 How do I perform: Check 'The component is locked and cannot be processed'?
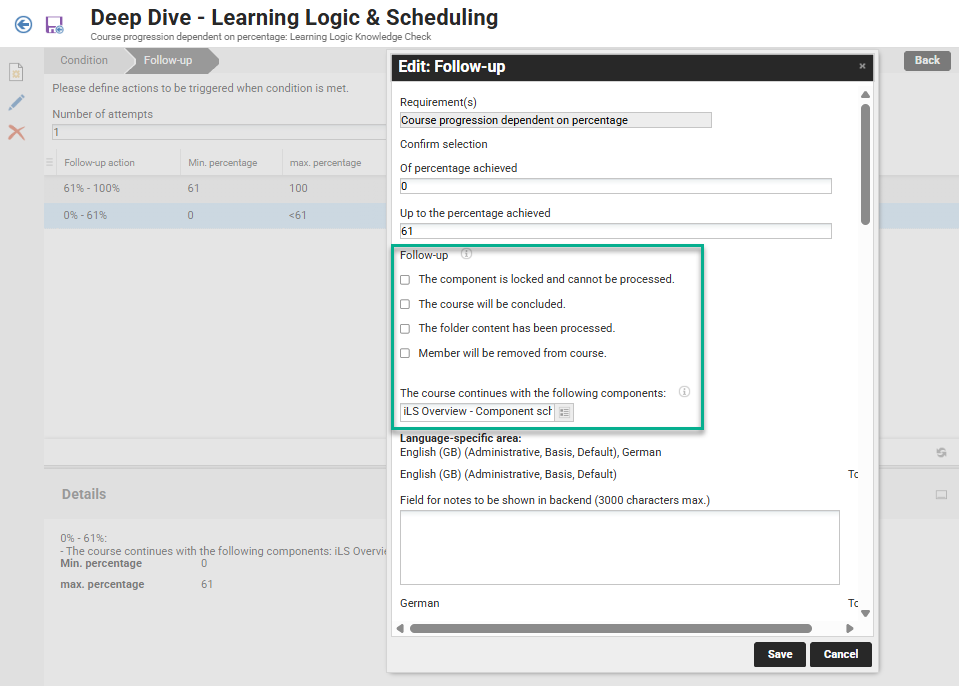[405, 280]
